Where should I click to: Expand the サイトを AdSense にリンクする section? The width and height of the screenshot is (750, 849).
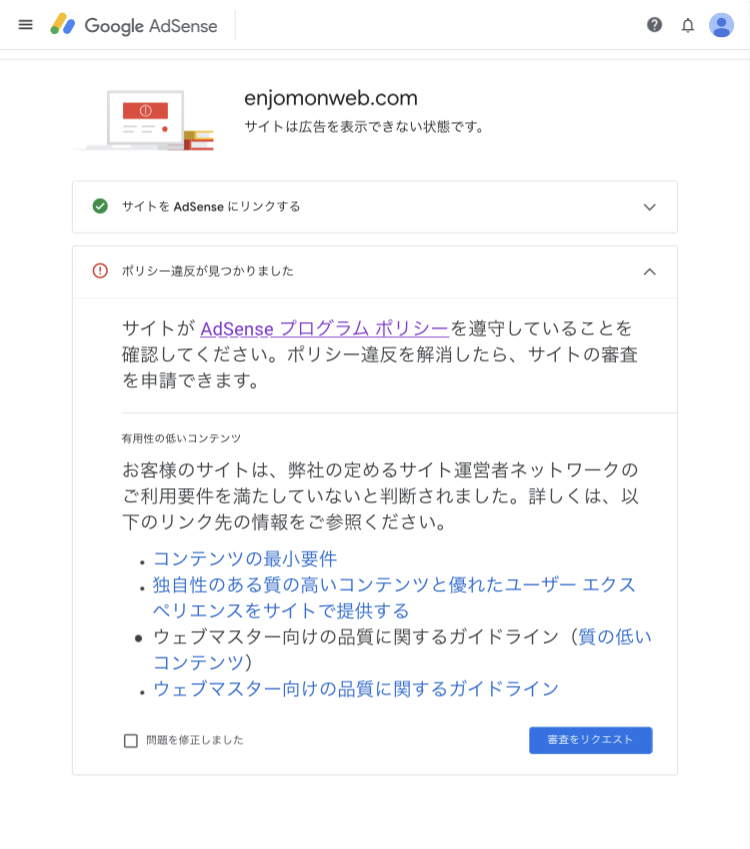point(649,207)
